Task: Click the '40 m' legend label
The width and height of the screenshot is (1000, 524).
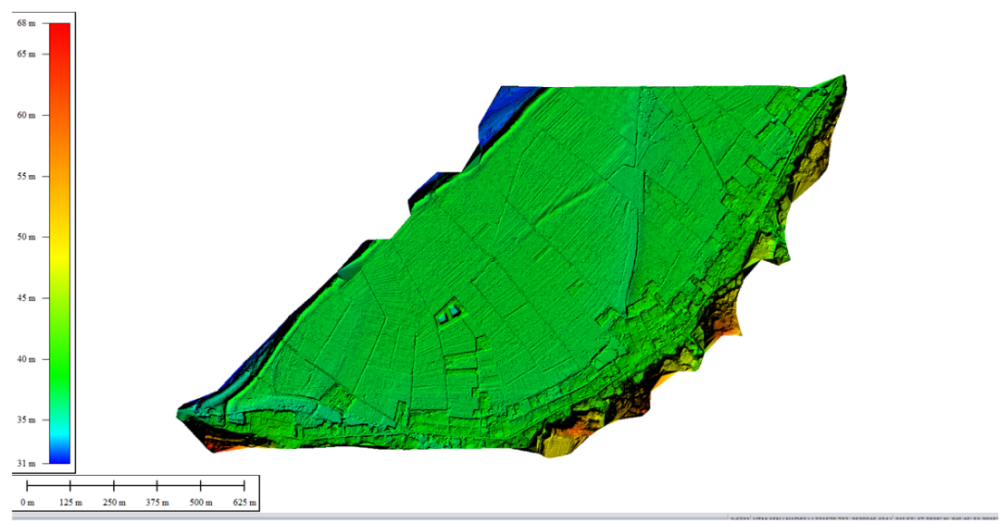Action: tap(26, 359)
